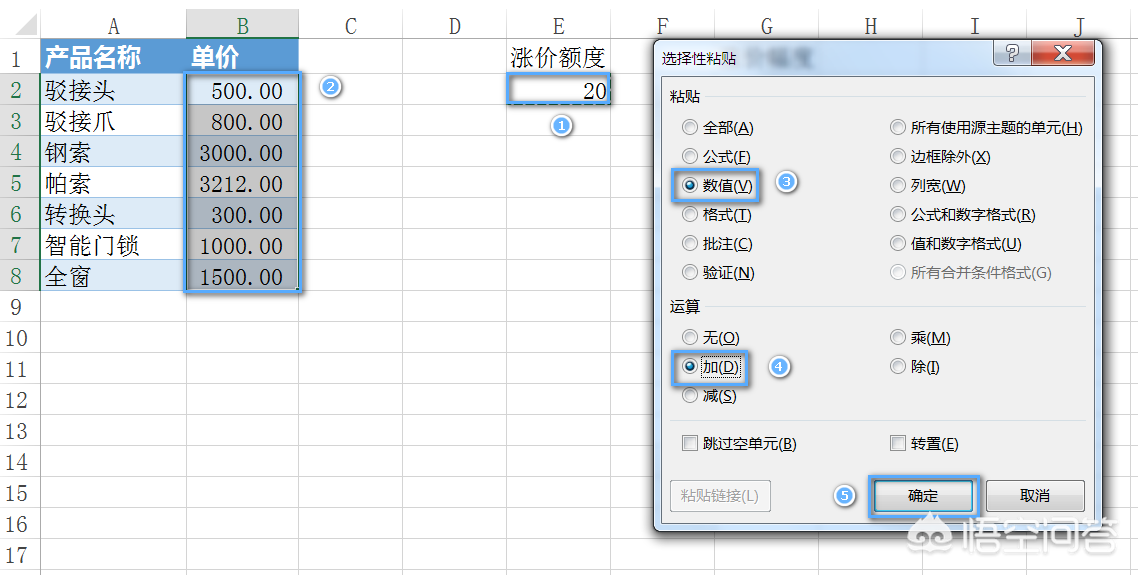Select column B header
This screenshot has height=575, width=1138.
(242, 25)
